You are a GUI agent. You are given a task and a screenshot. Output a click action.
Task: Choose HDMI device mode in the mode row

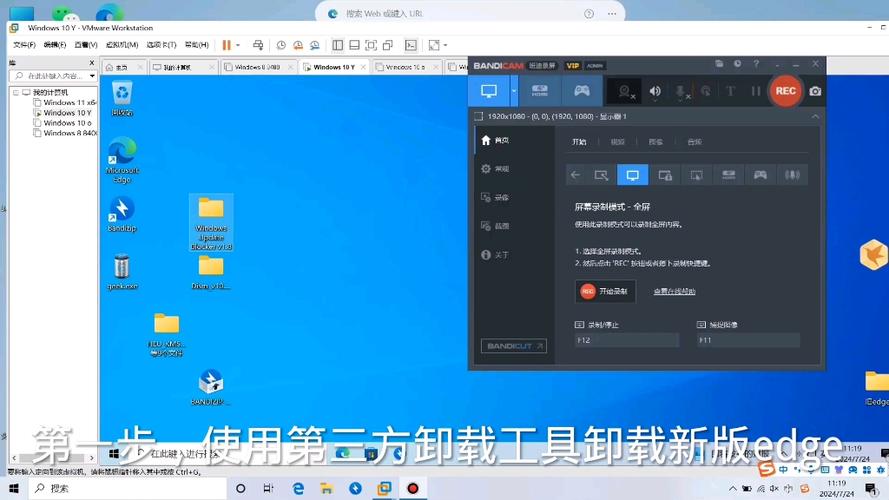point(729,175)
